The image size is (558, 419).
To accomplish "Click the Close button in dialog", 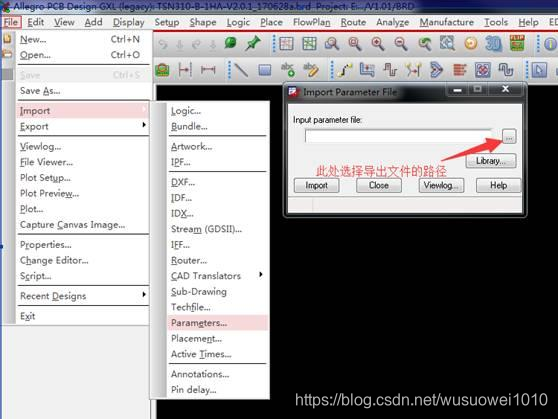I will pyautogui.click(x=379, y=185).
